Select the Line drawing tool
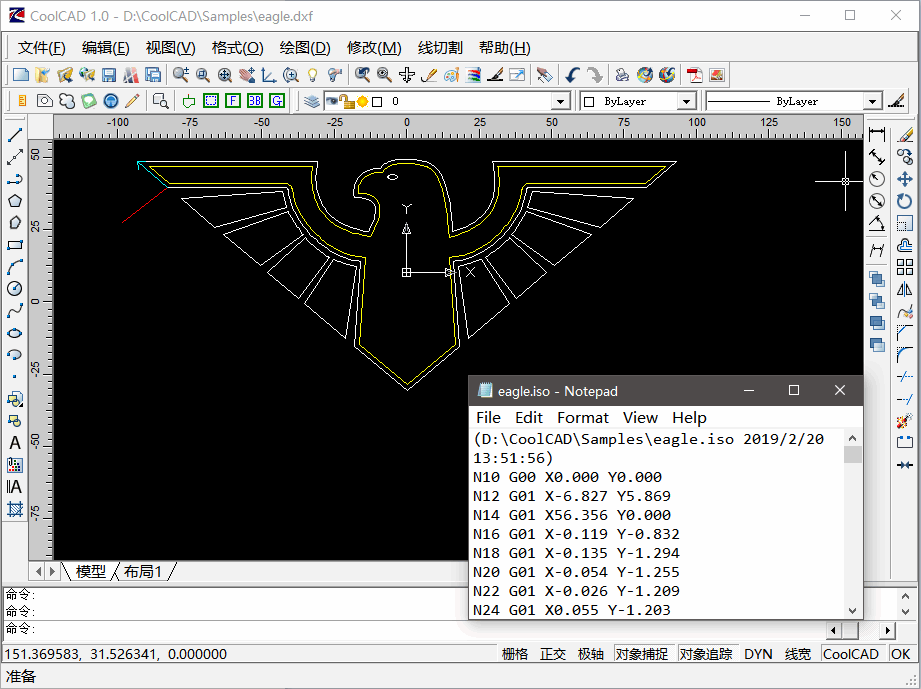921x689 pixels. (x=15, y=135)
